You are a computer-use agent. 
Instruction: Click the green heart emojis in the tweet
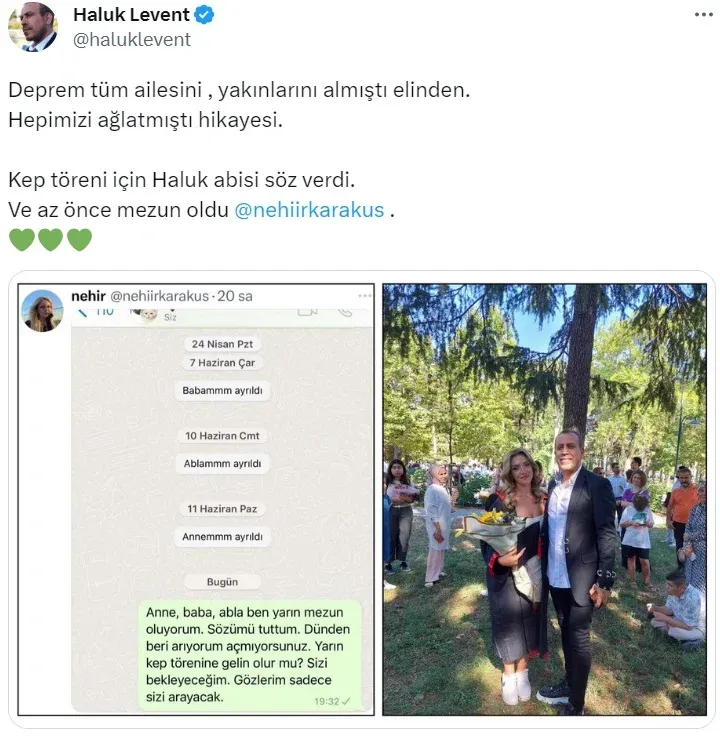point(50,239)
